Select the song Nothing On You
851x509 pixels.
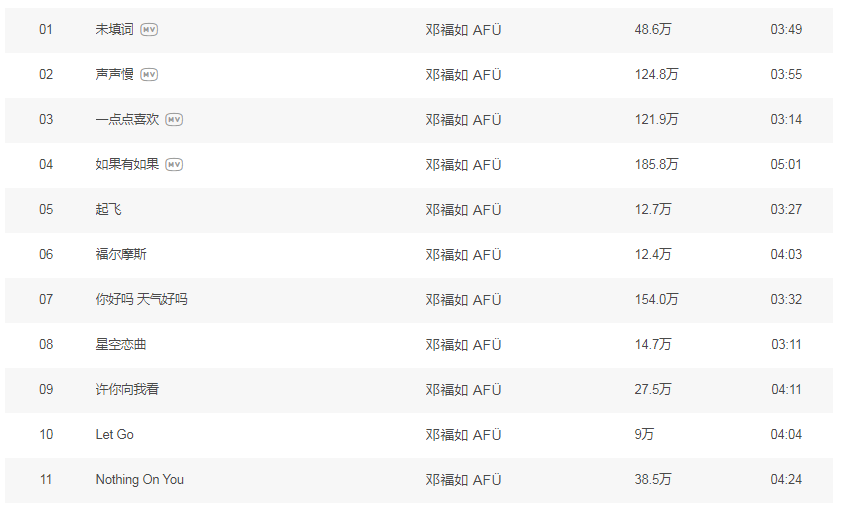click(139, 480)
